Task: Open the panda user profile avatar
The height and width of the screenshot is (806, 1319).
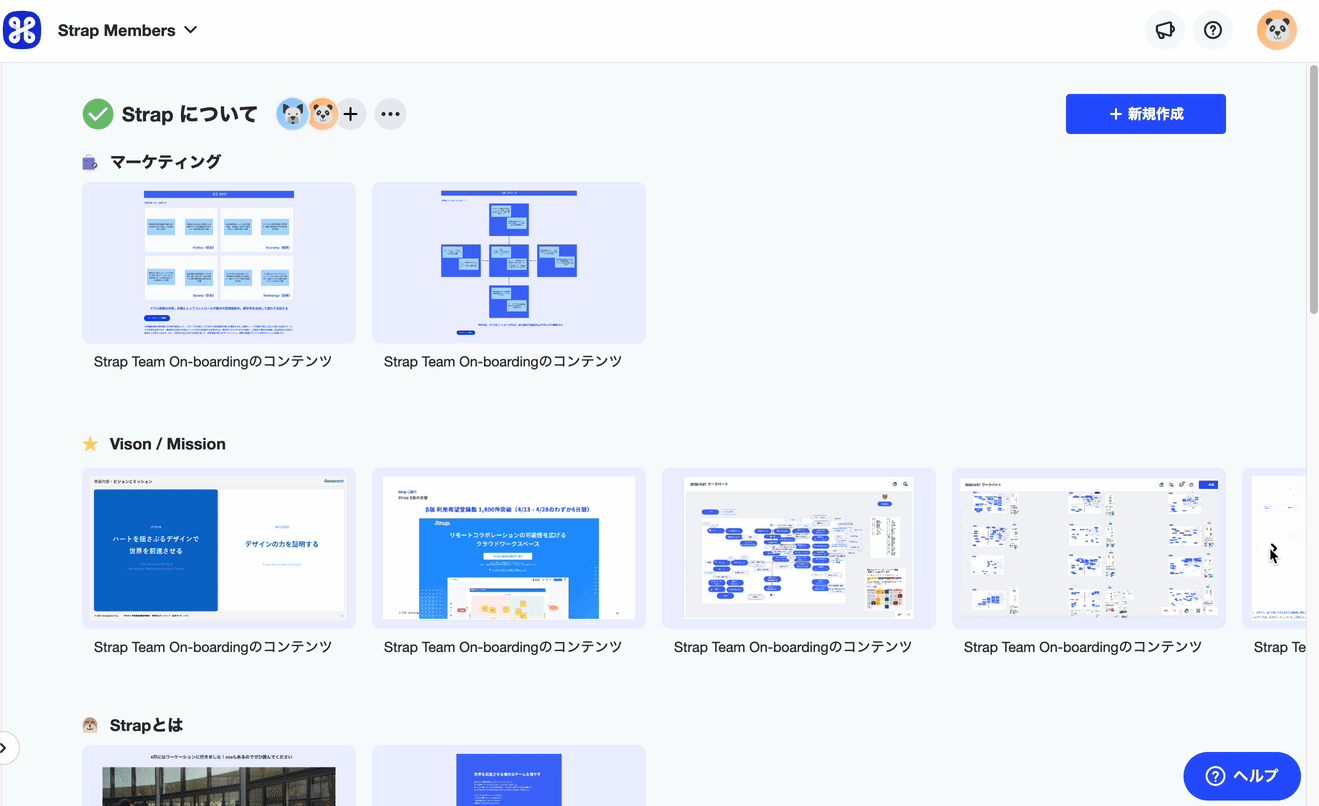Action: point(1277,30)
